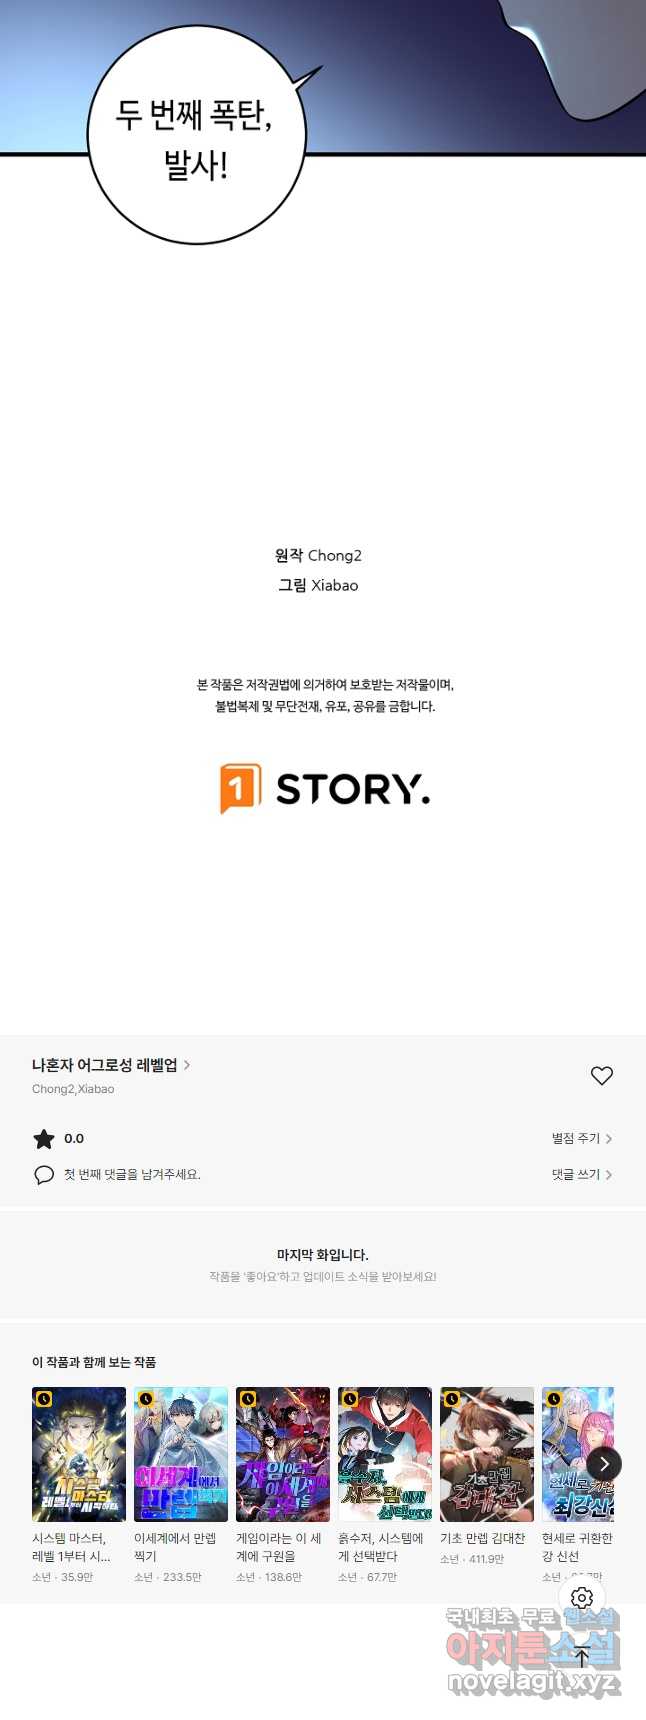Toggle the heart like icon
Screen dimensions: 646x1720
pyautogui.click(x=601, y=1076)
